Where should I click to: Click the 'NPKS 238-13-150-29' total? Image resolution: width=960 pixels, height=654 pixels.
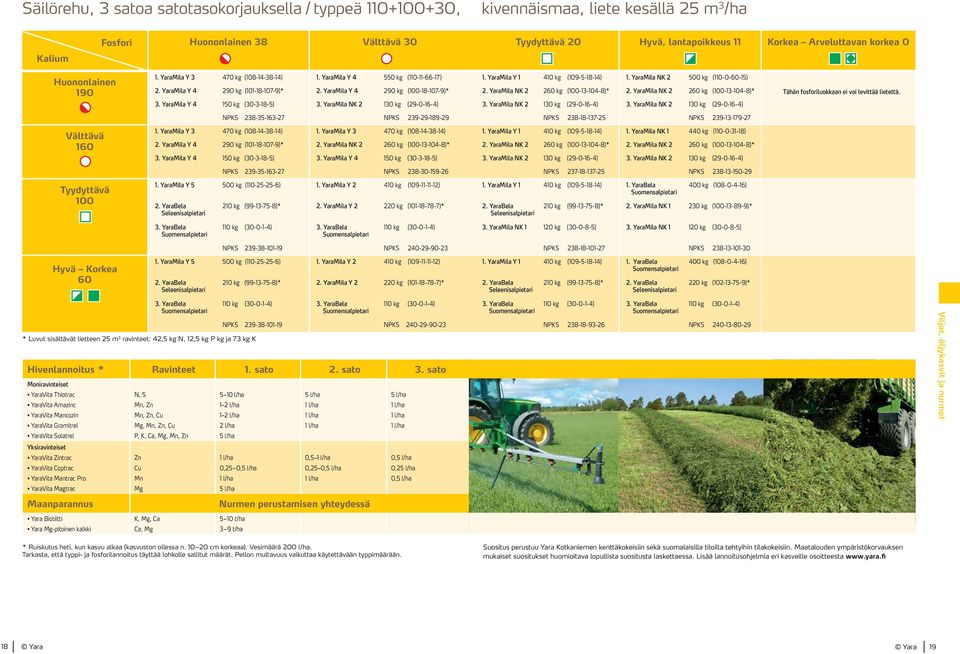coord(720,172)
